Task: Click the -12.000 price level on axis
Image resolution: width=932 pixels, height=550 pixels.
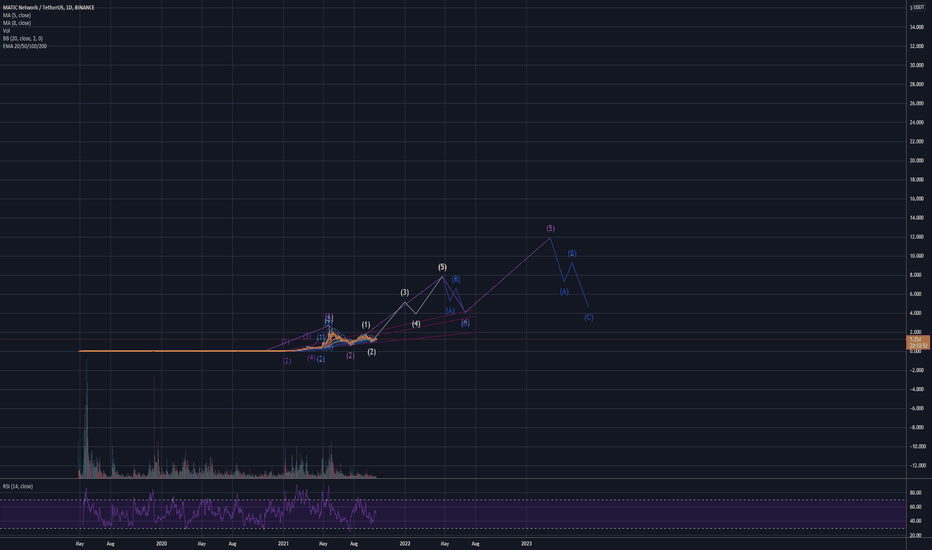Action: (915, 466)
